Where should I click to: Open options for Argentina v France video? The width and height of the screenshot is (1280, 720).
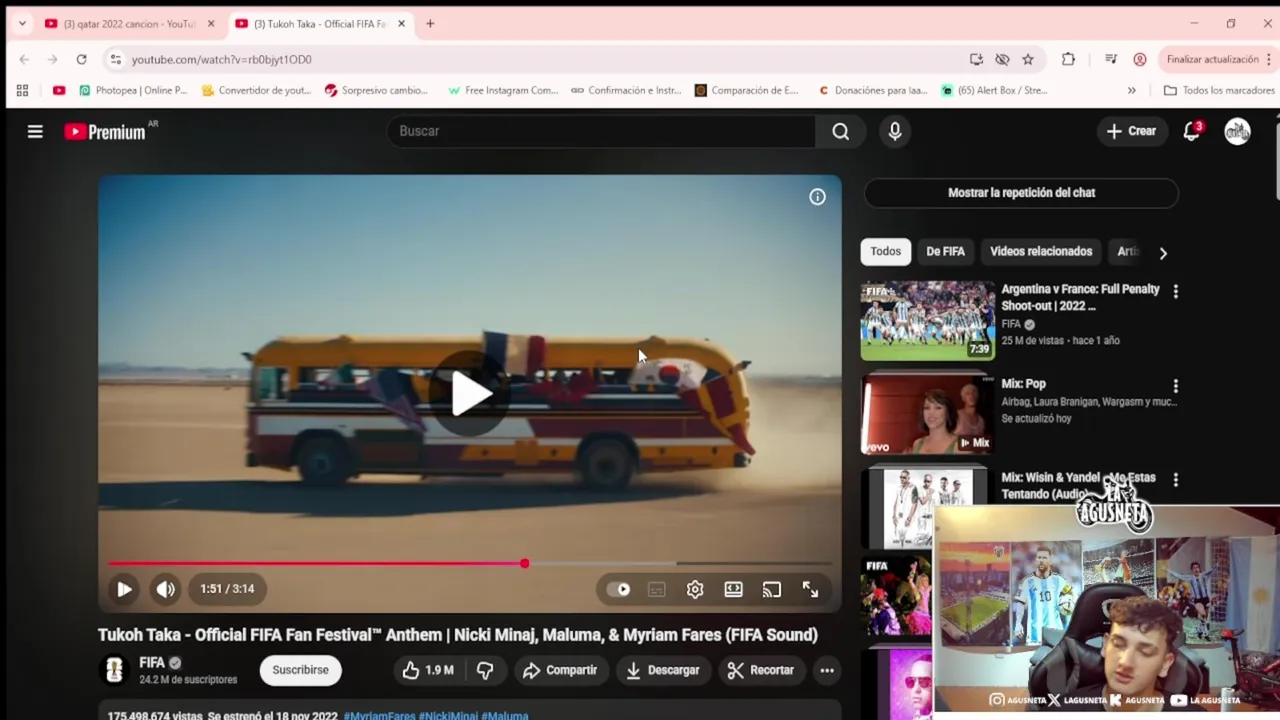1176,291
